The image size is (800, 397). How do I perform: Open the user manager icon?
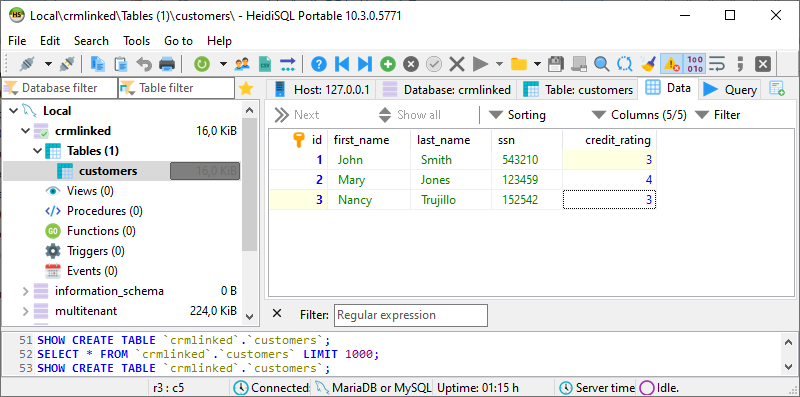tap(242, 64)
